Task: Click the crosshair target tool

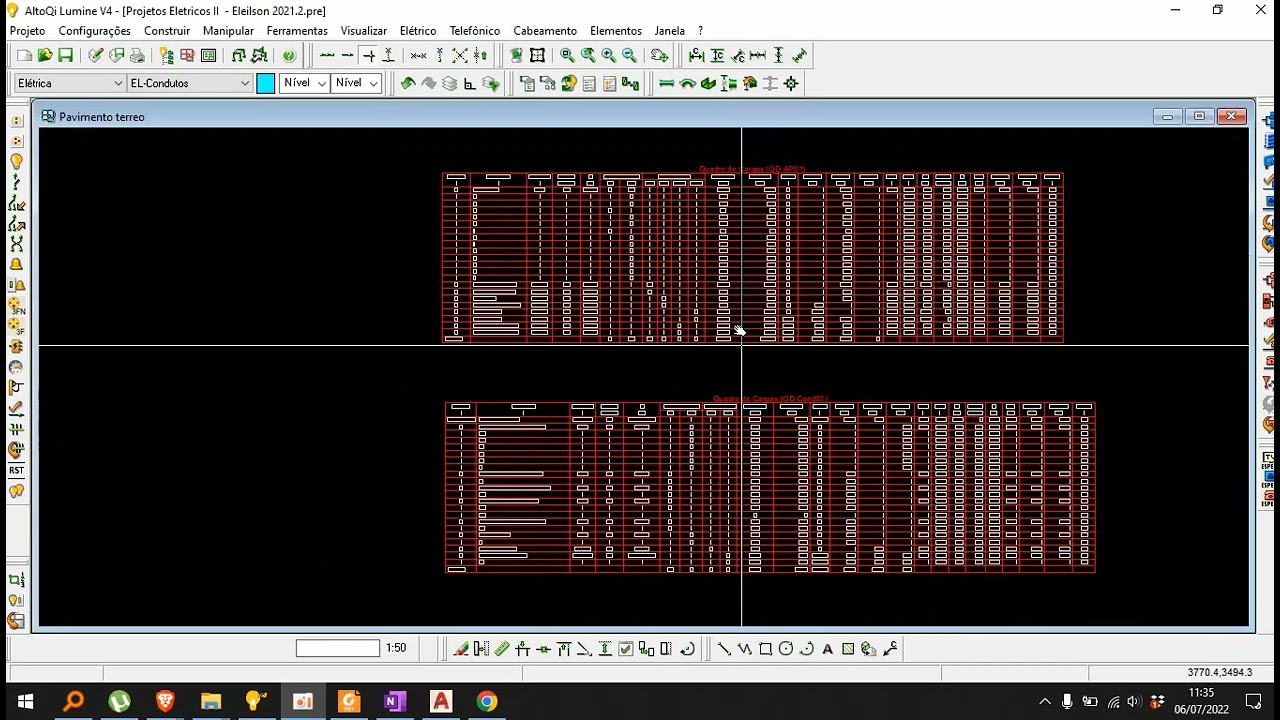Action: (791, 83)
